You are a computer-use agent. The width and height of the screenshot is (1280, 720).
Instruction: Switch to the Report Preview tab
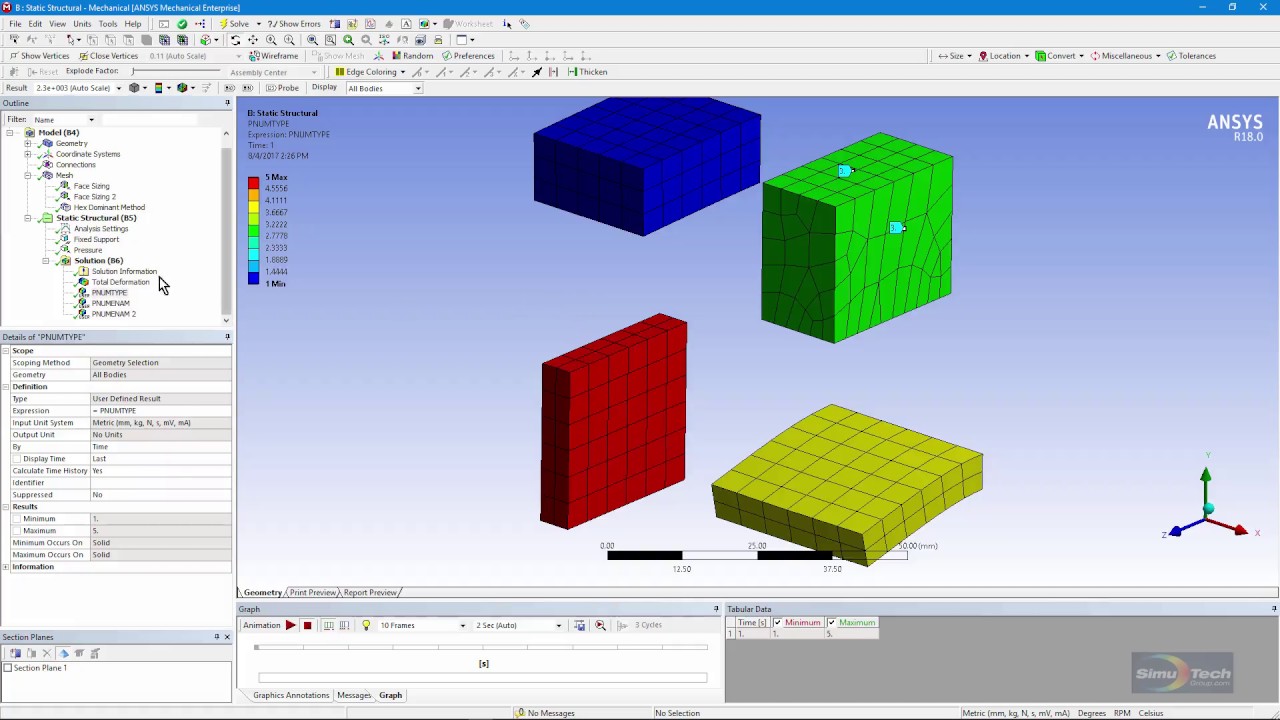[x=370, y=593]
